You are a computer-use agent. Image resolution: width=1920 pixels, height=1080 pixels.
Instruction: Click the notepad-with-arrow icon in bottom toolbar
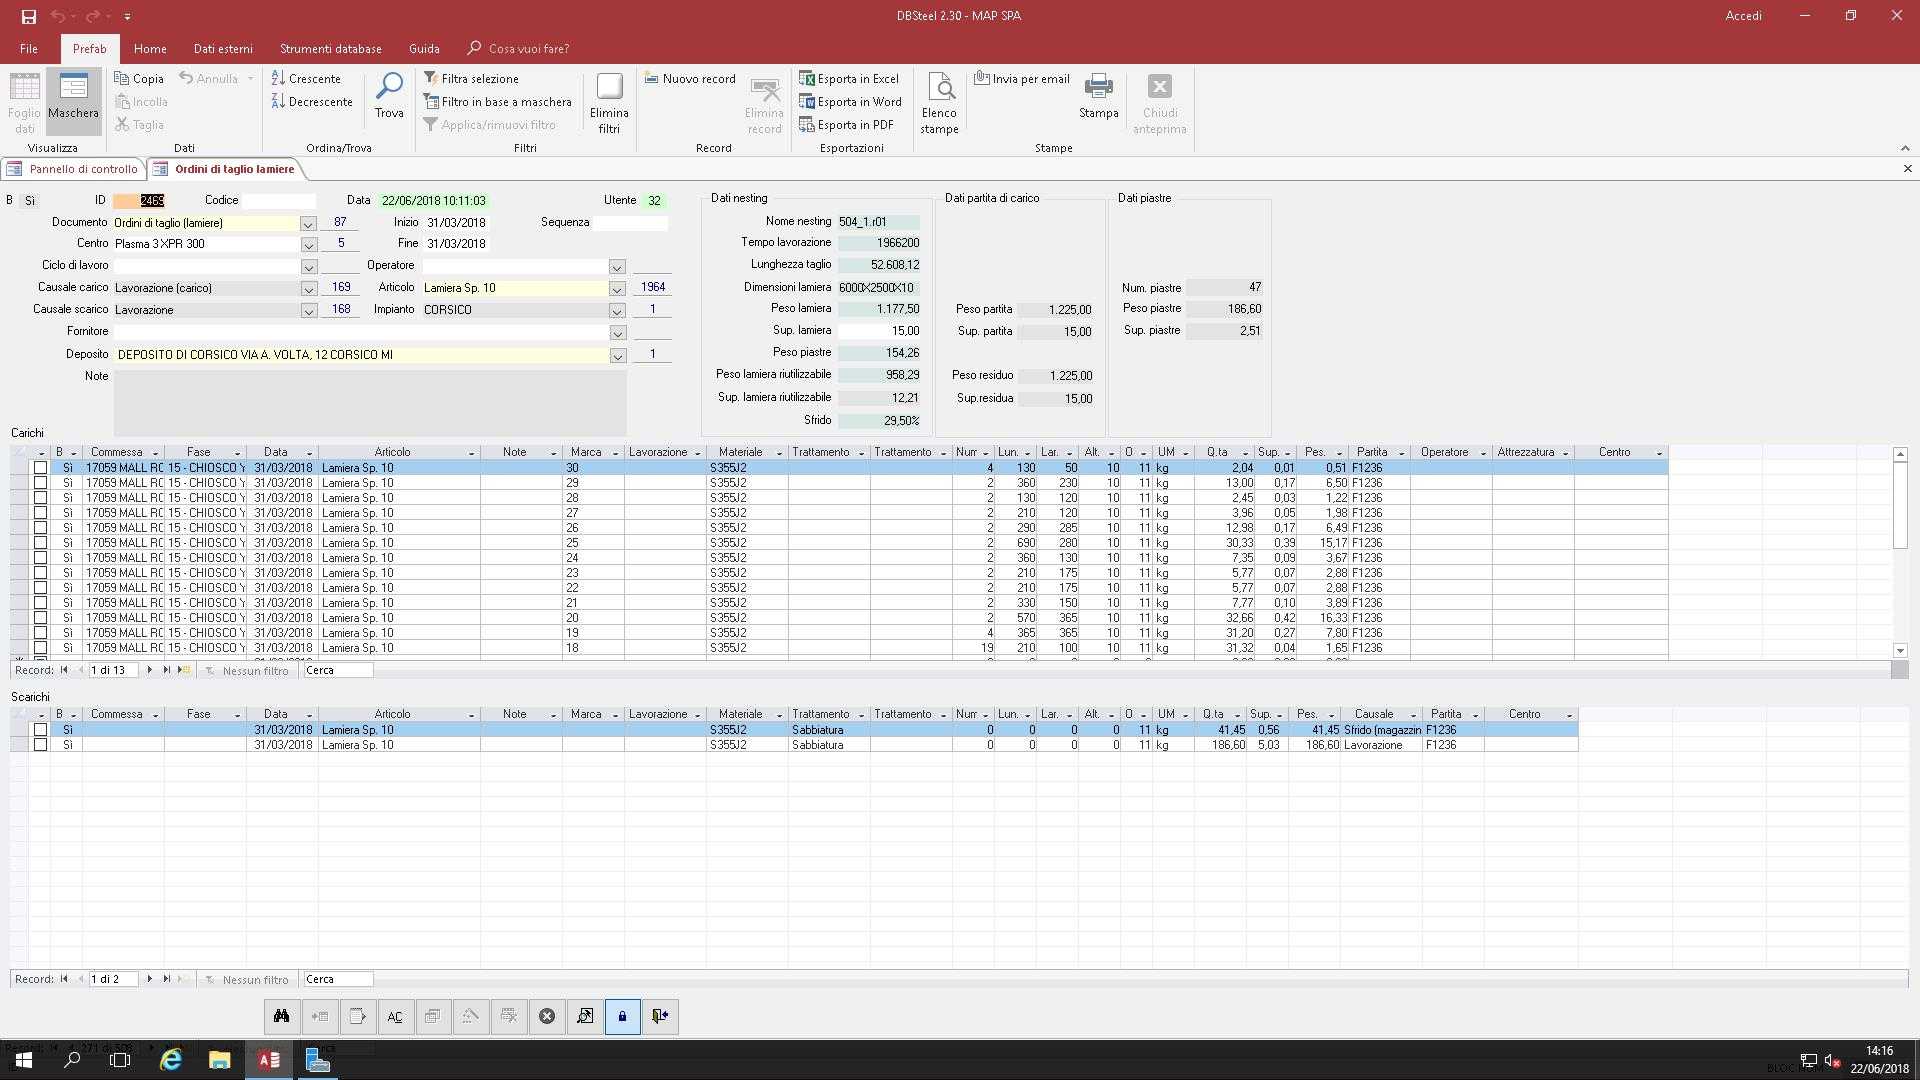click(357, 1016)
